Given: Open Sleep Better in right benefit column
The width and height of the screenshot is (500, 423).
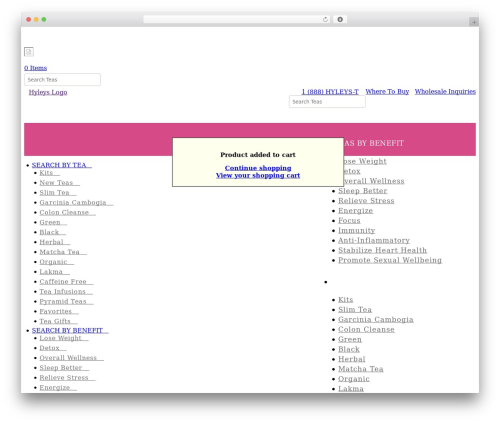Looking at the screenshot, I should pyautogui.click(x=363, y=191).
